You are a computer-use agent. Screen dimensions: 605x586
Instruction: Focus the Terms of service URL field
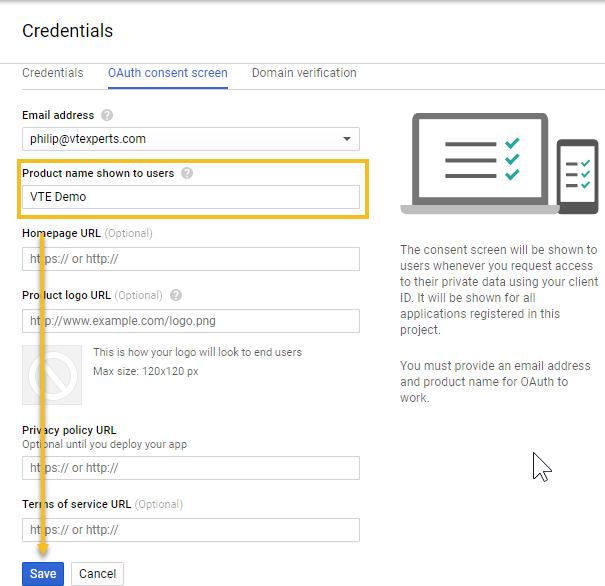pos(191,530)
